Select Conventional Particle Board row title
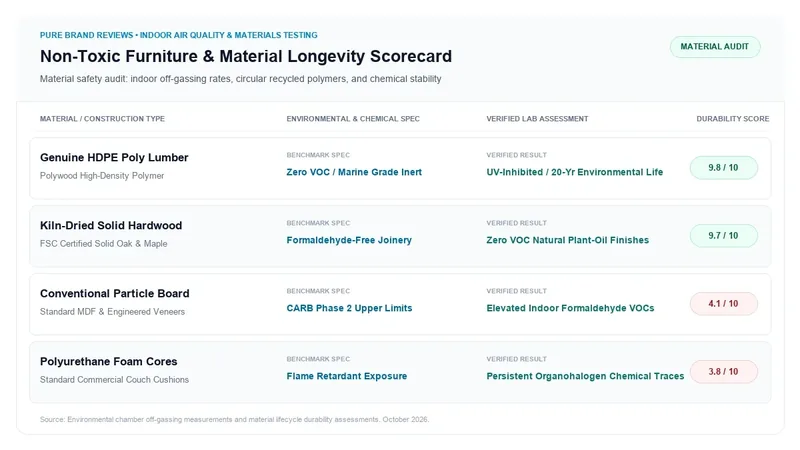This screenshot has height=450, width=800. pos(115,293)
